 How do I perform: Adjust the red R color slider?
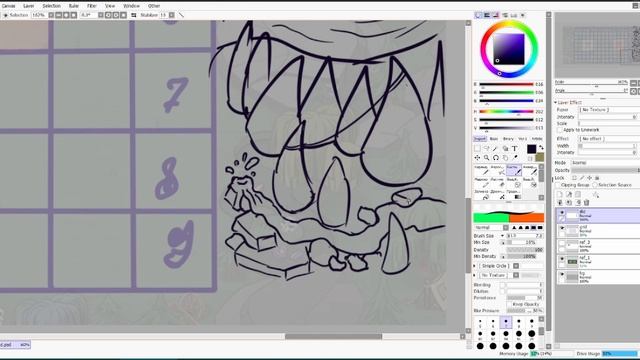(x=506, y=84)
